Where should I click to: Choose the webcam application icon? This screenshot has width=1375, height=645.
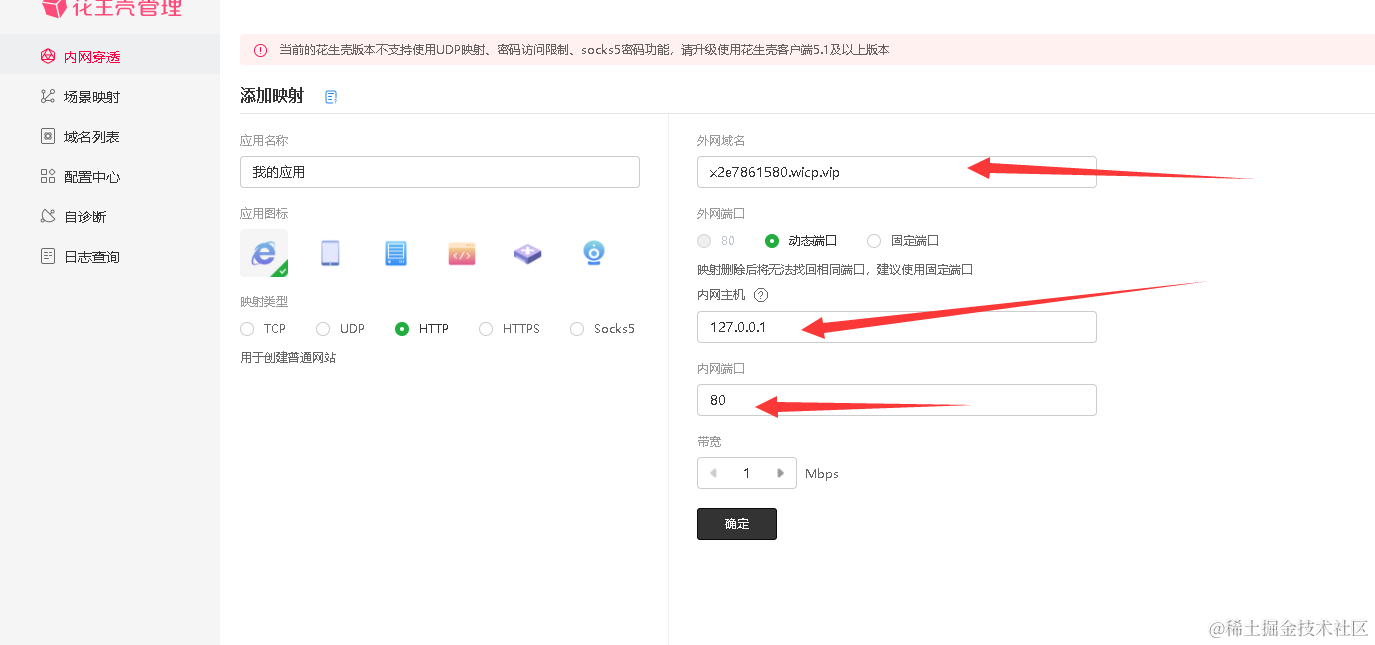tap(593, 253)
